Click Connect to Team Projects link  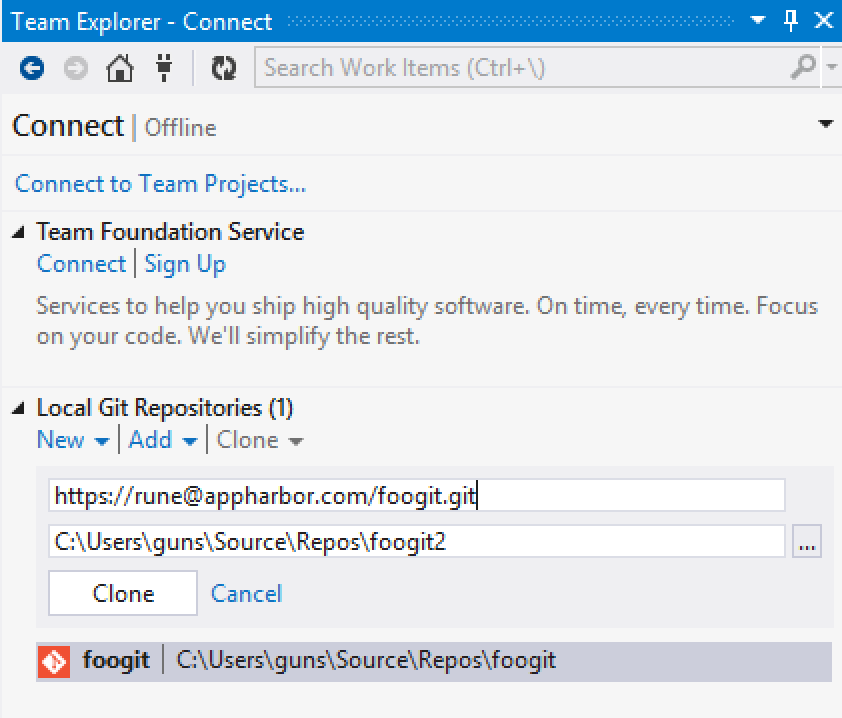click(x=161, y=184)
